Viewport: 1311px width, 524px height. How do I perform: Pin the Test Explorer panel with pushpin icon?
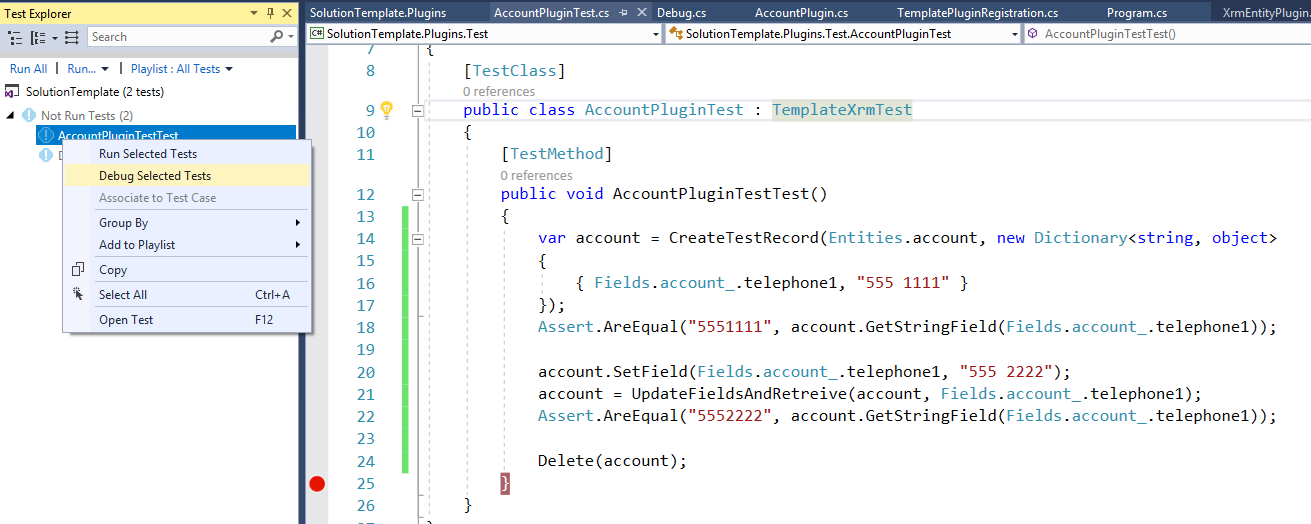(x=270, y=13)
